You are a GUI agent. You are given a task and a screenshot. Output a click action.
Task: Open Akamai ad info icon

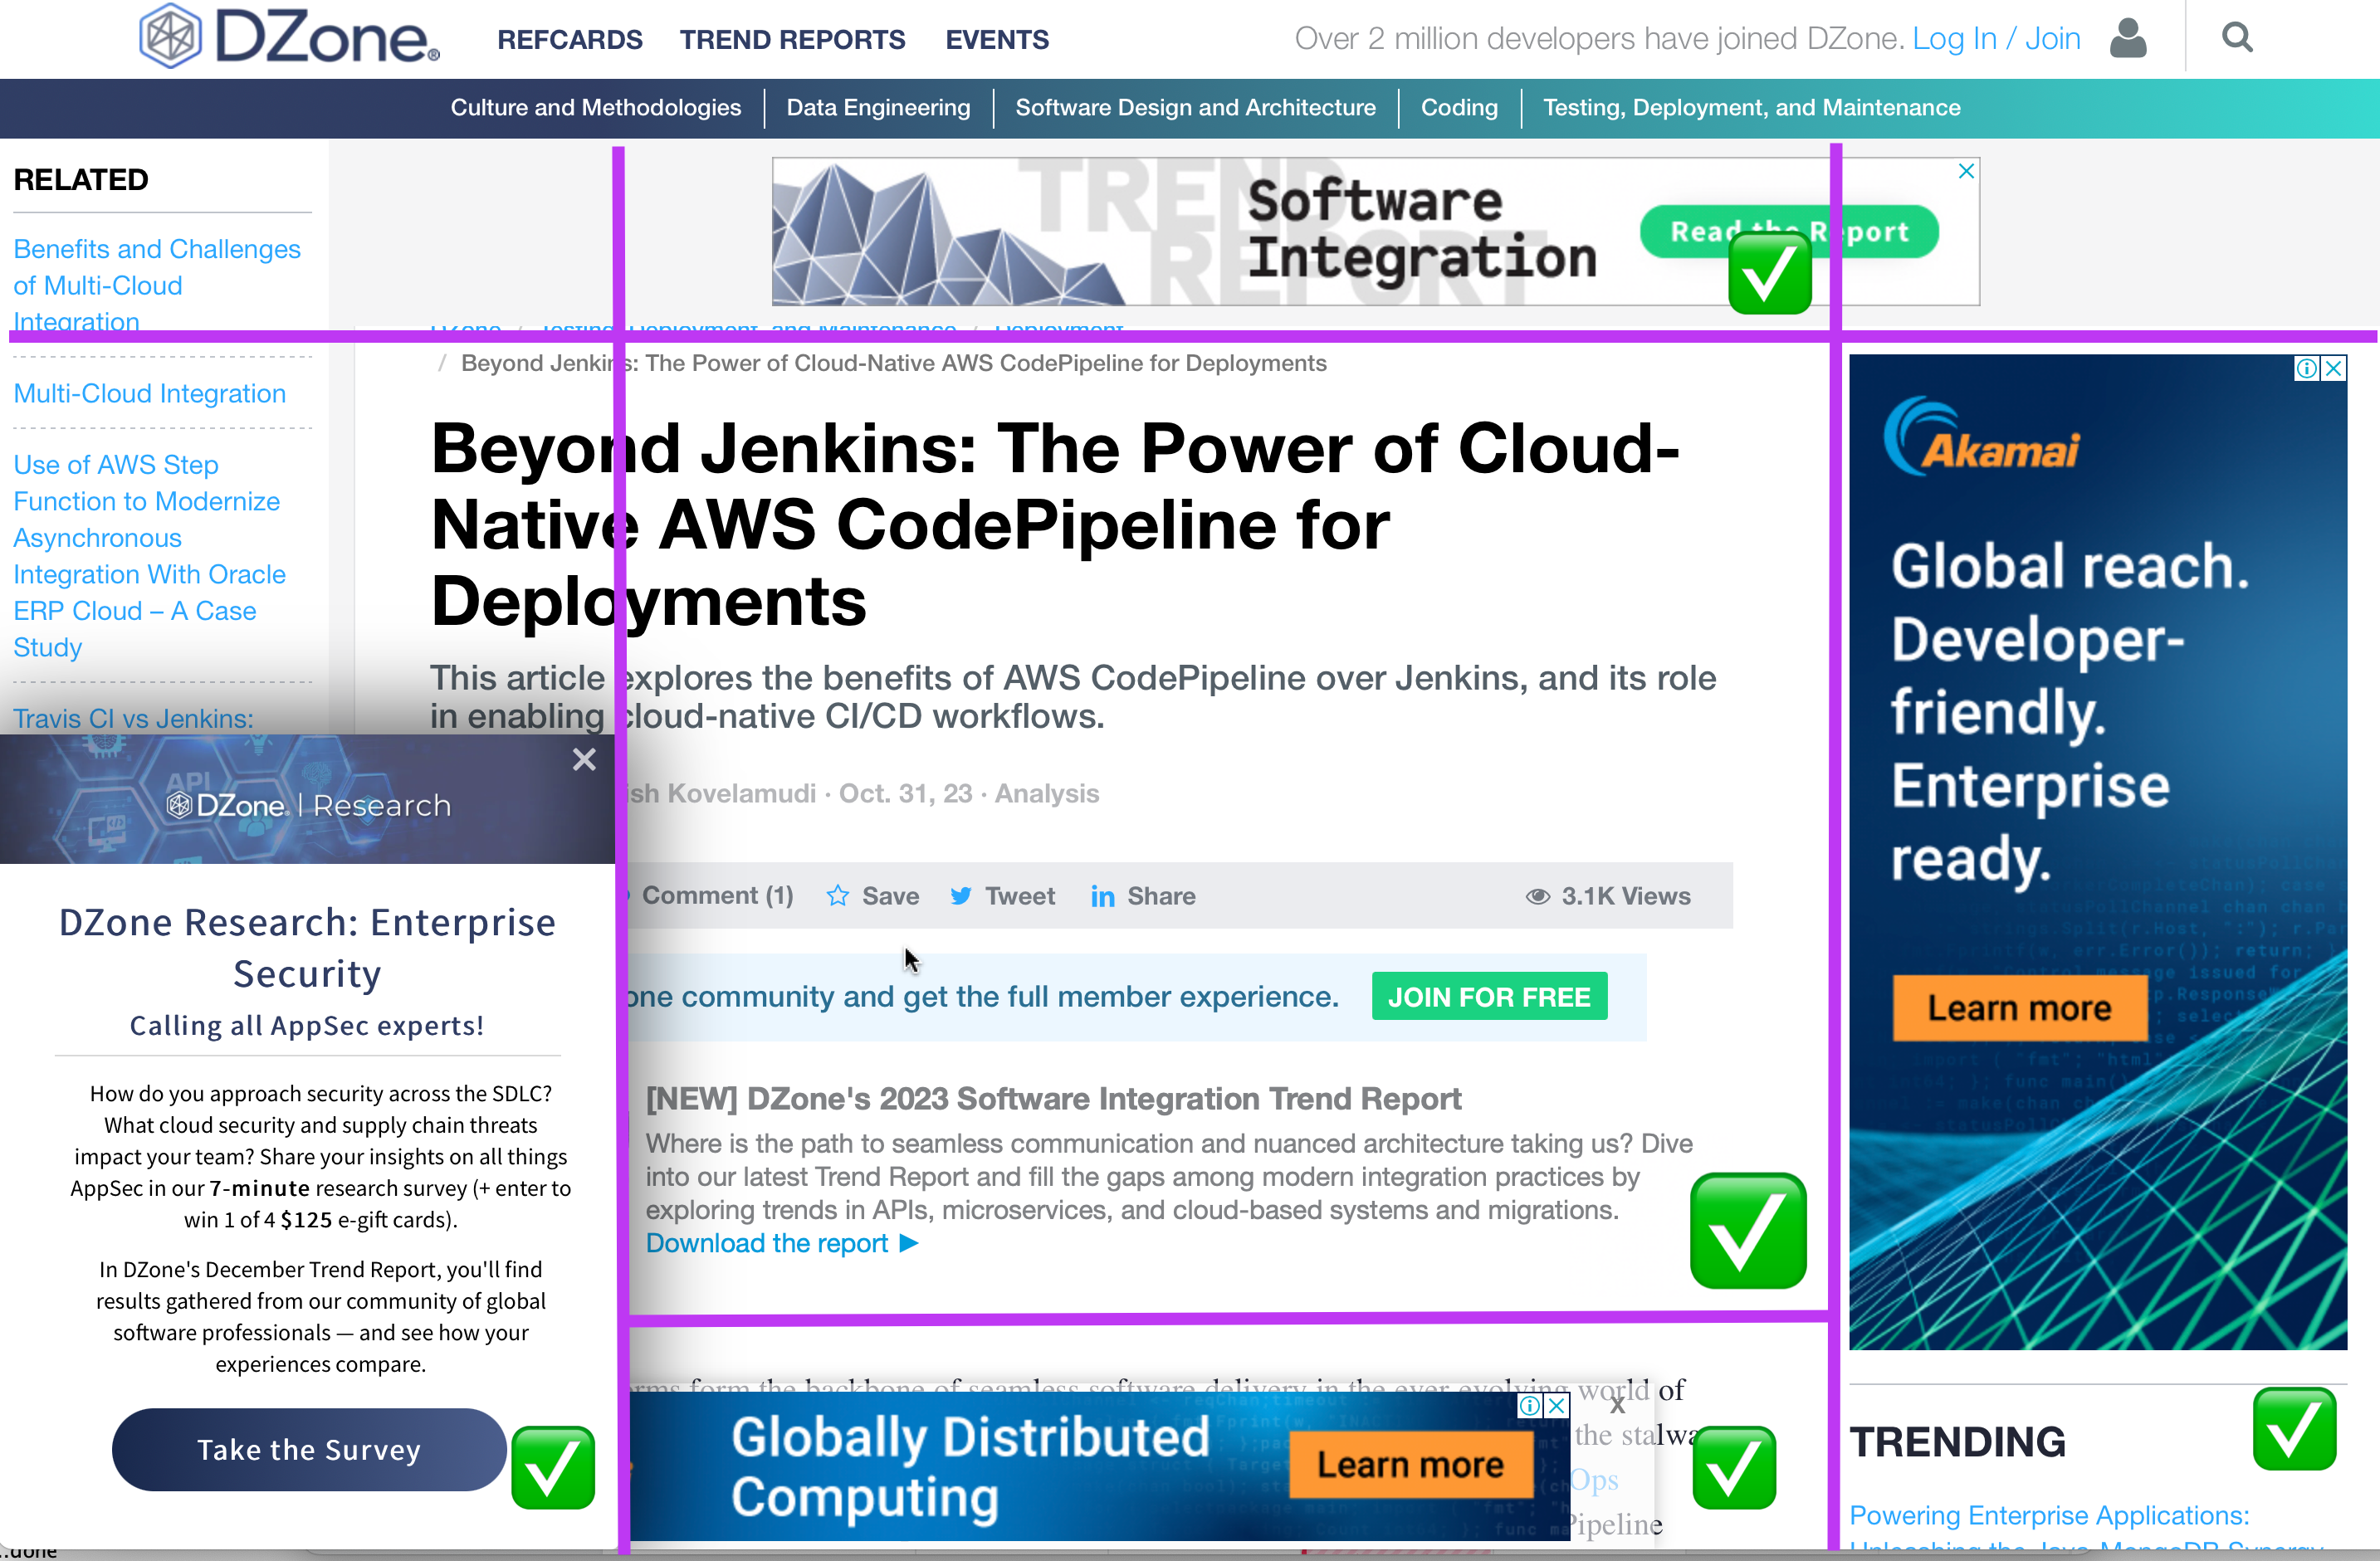(2307, 368)
